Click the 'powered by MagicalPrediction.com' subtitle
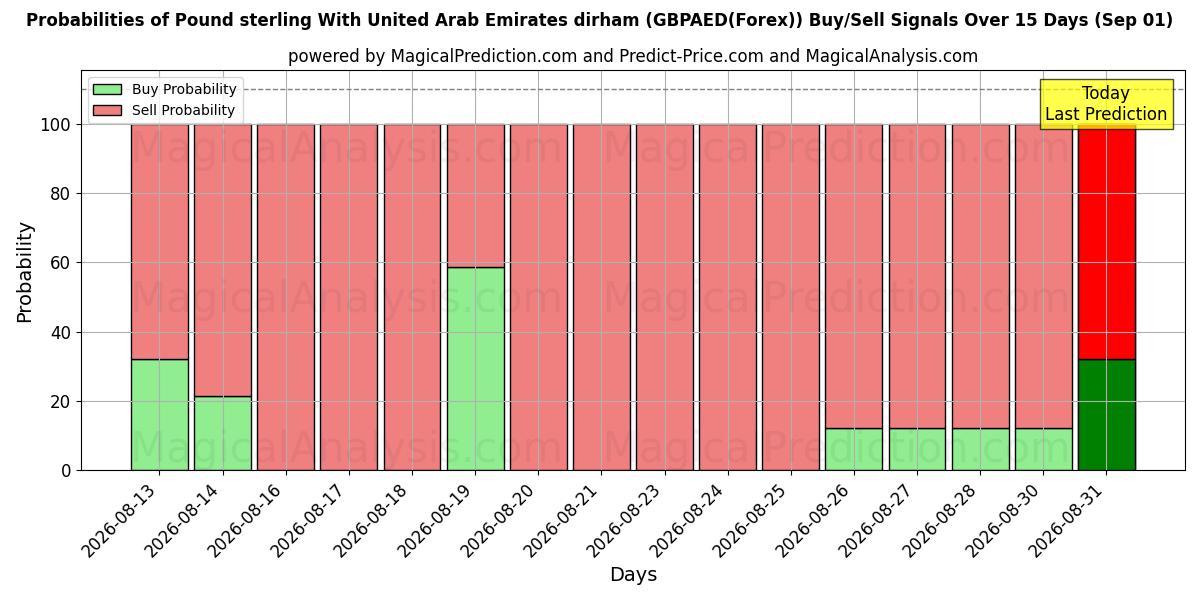 click(x=633, y=56)
